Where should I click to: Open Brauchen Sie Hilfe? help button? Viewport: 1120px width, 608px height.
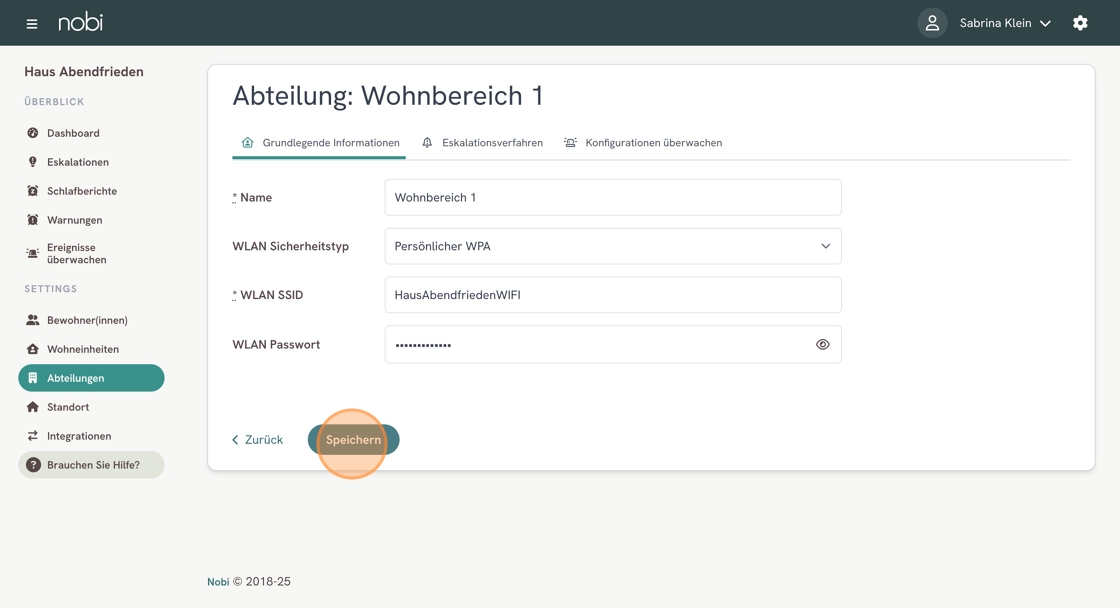91,465
